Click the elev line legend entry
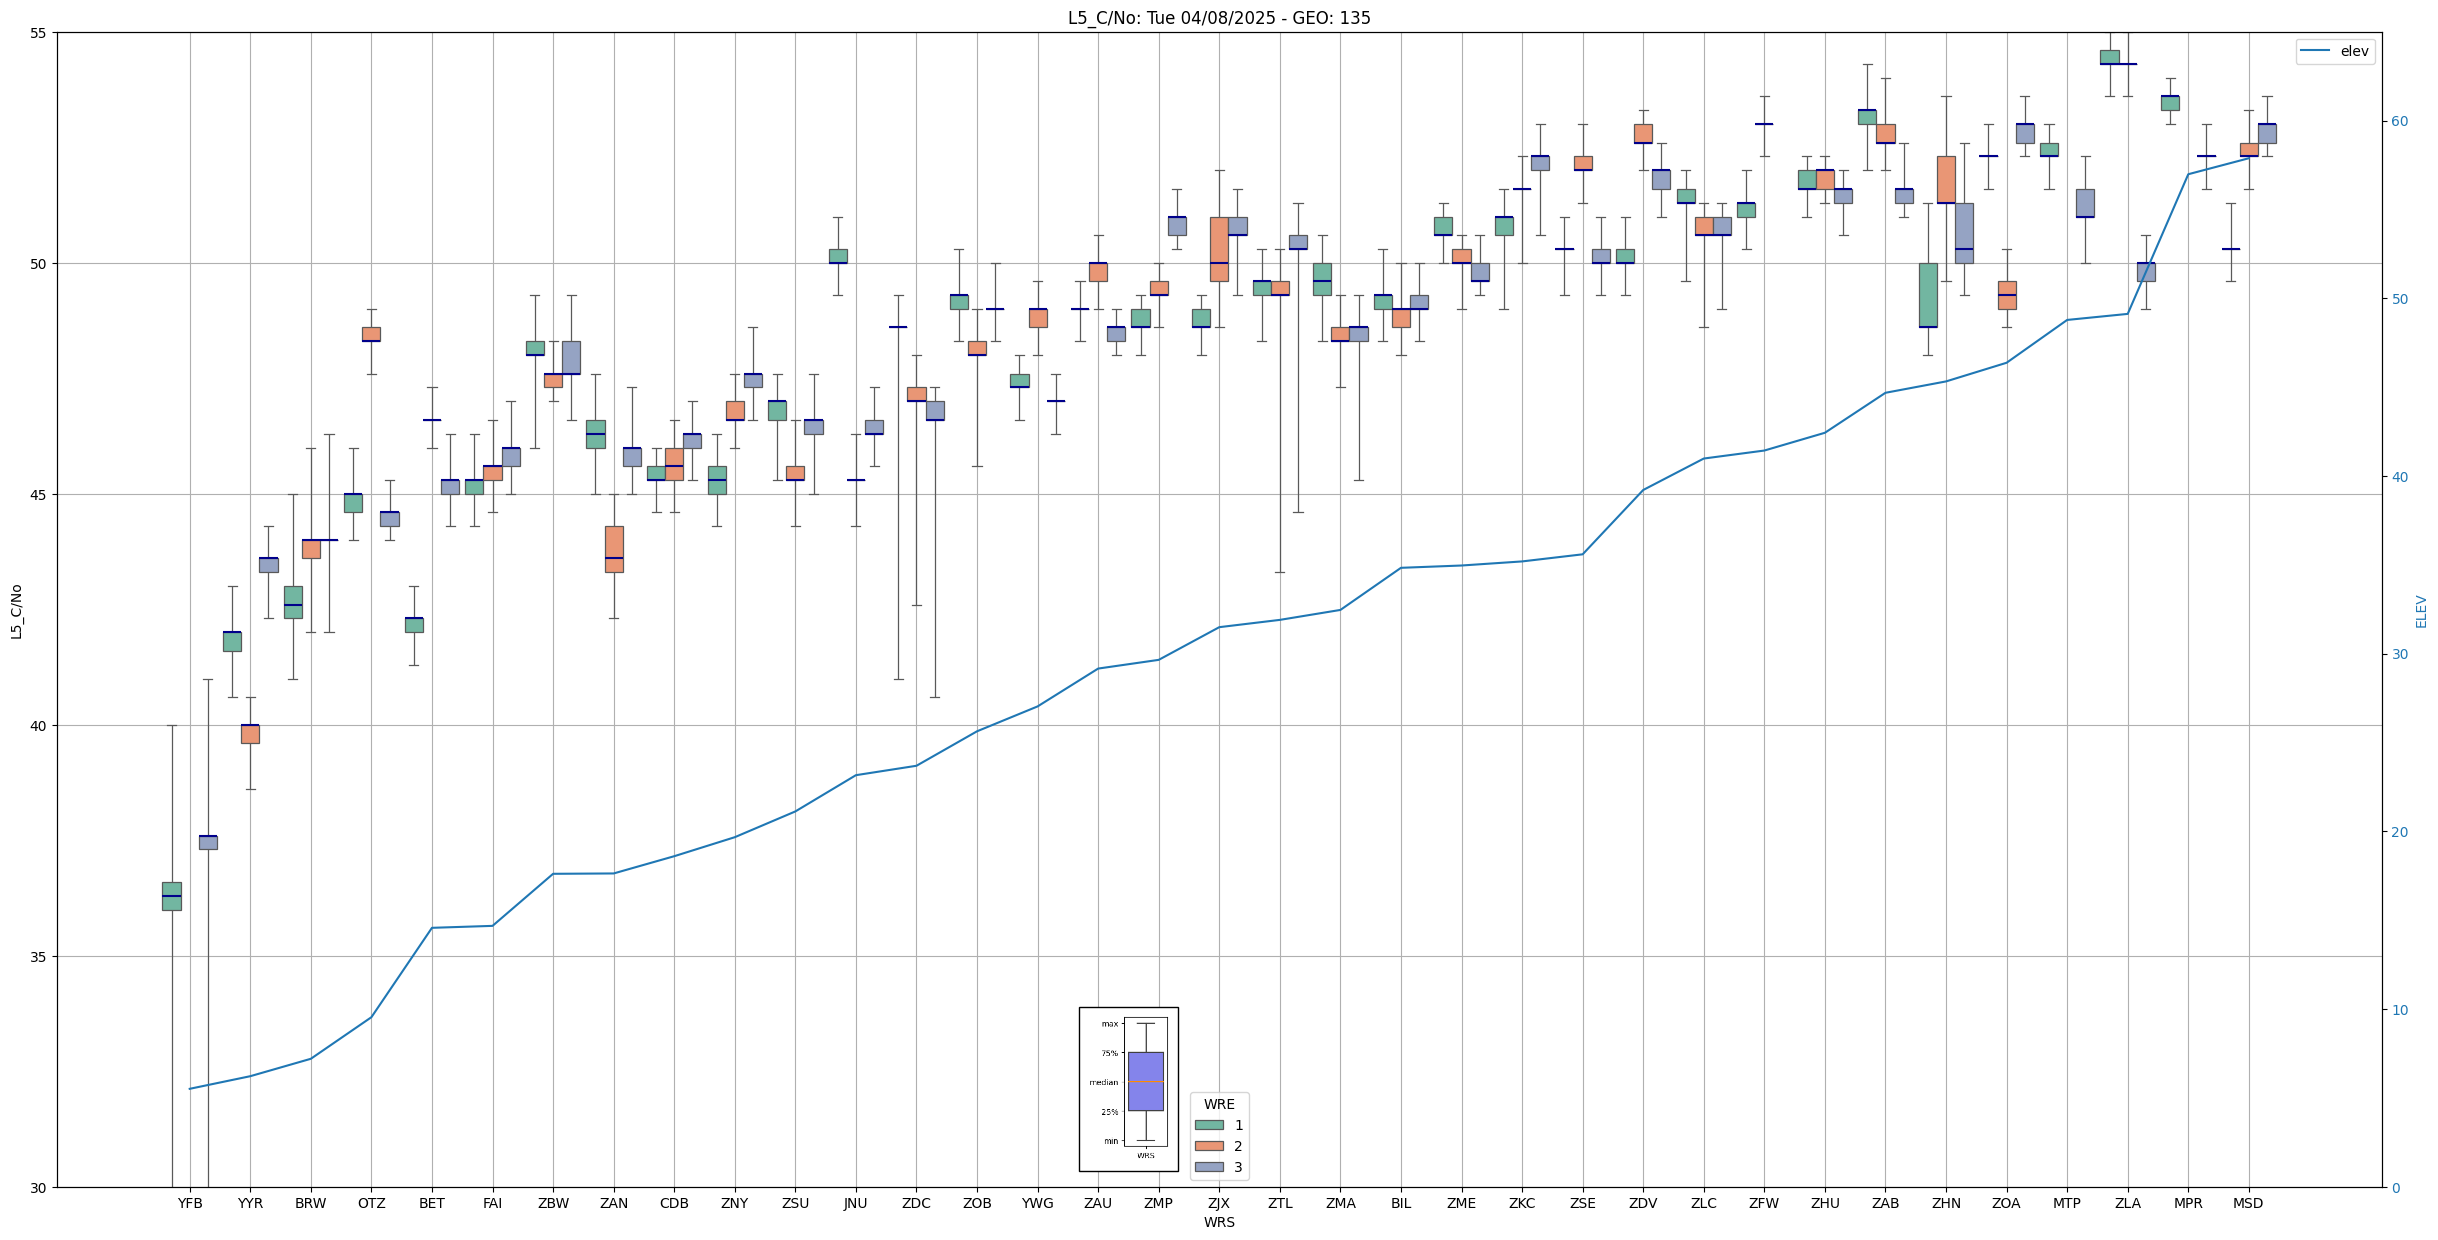2438x1240 pixels. [x=2334, y=51]
